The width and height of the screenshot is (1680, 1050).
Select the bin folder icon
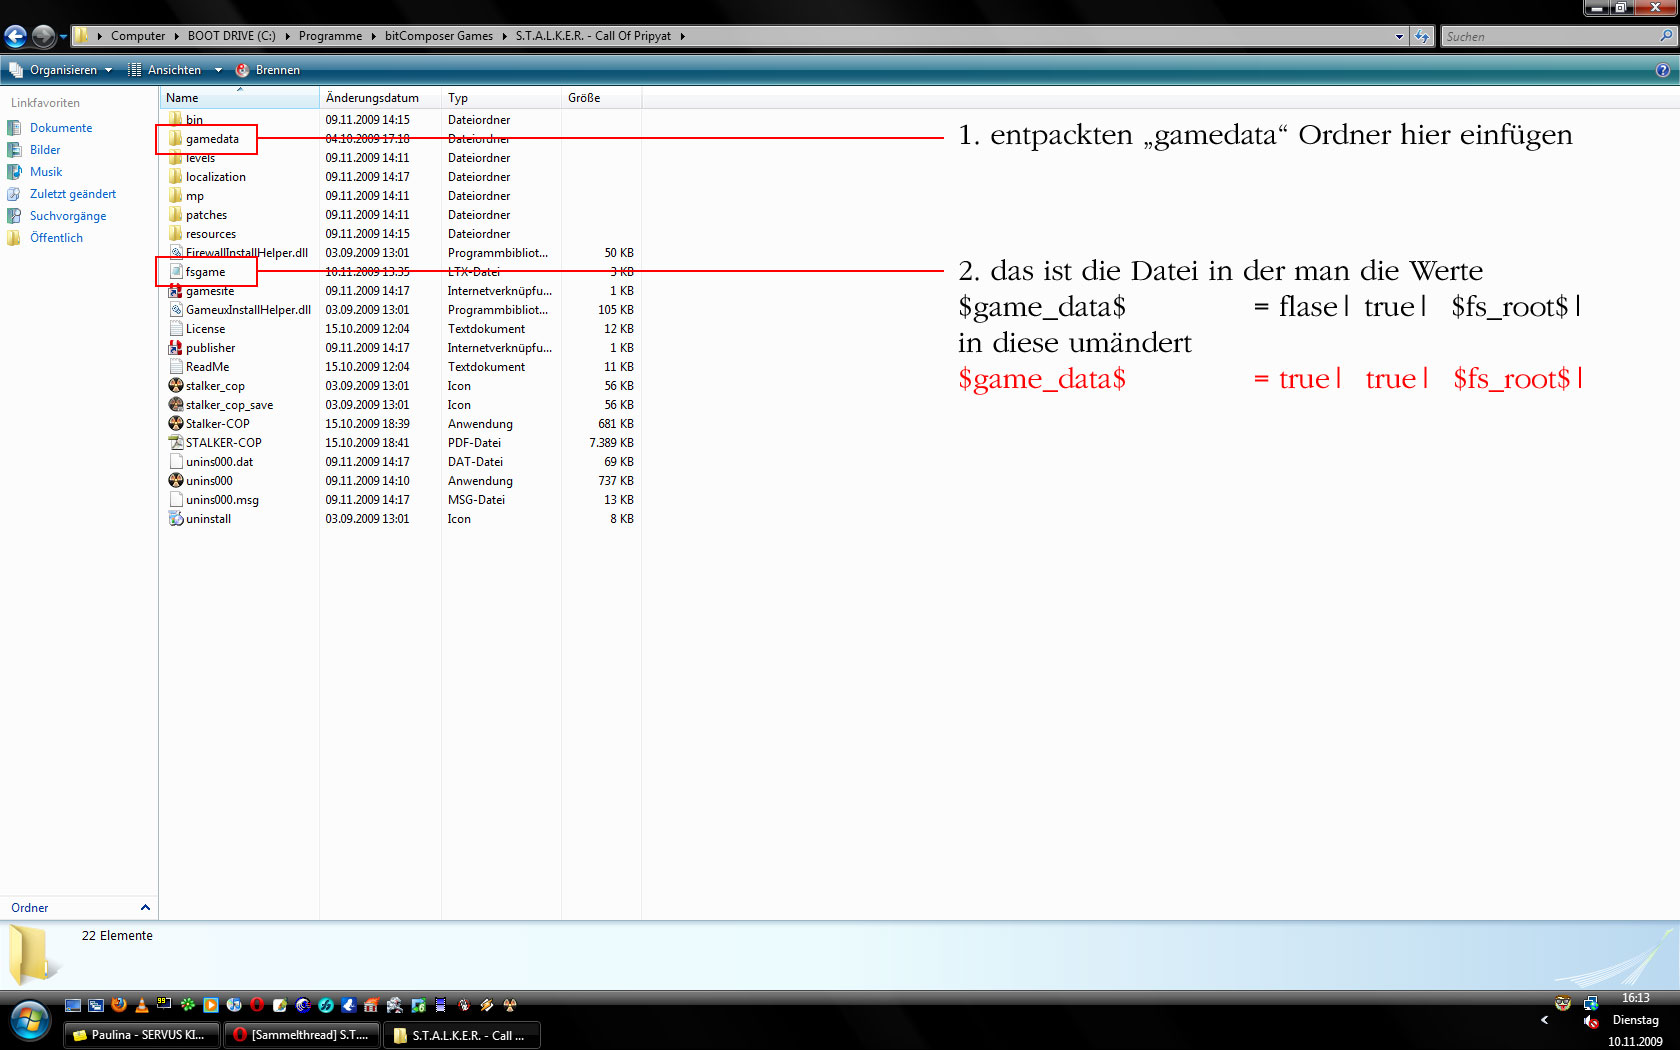click(176, 119)
